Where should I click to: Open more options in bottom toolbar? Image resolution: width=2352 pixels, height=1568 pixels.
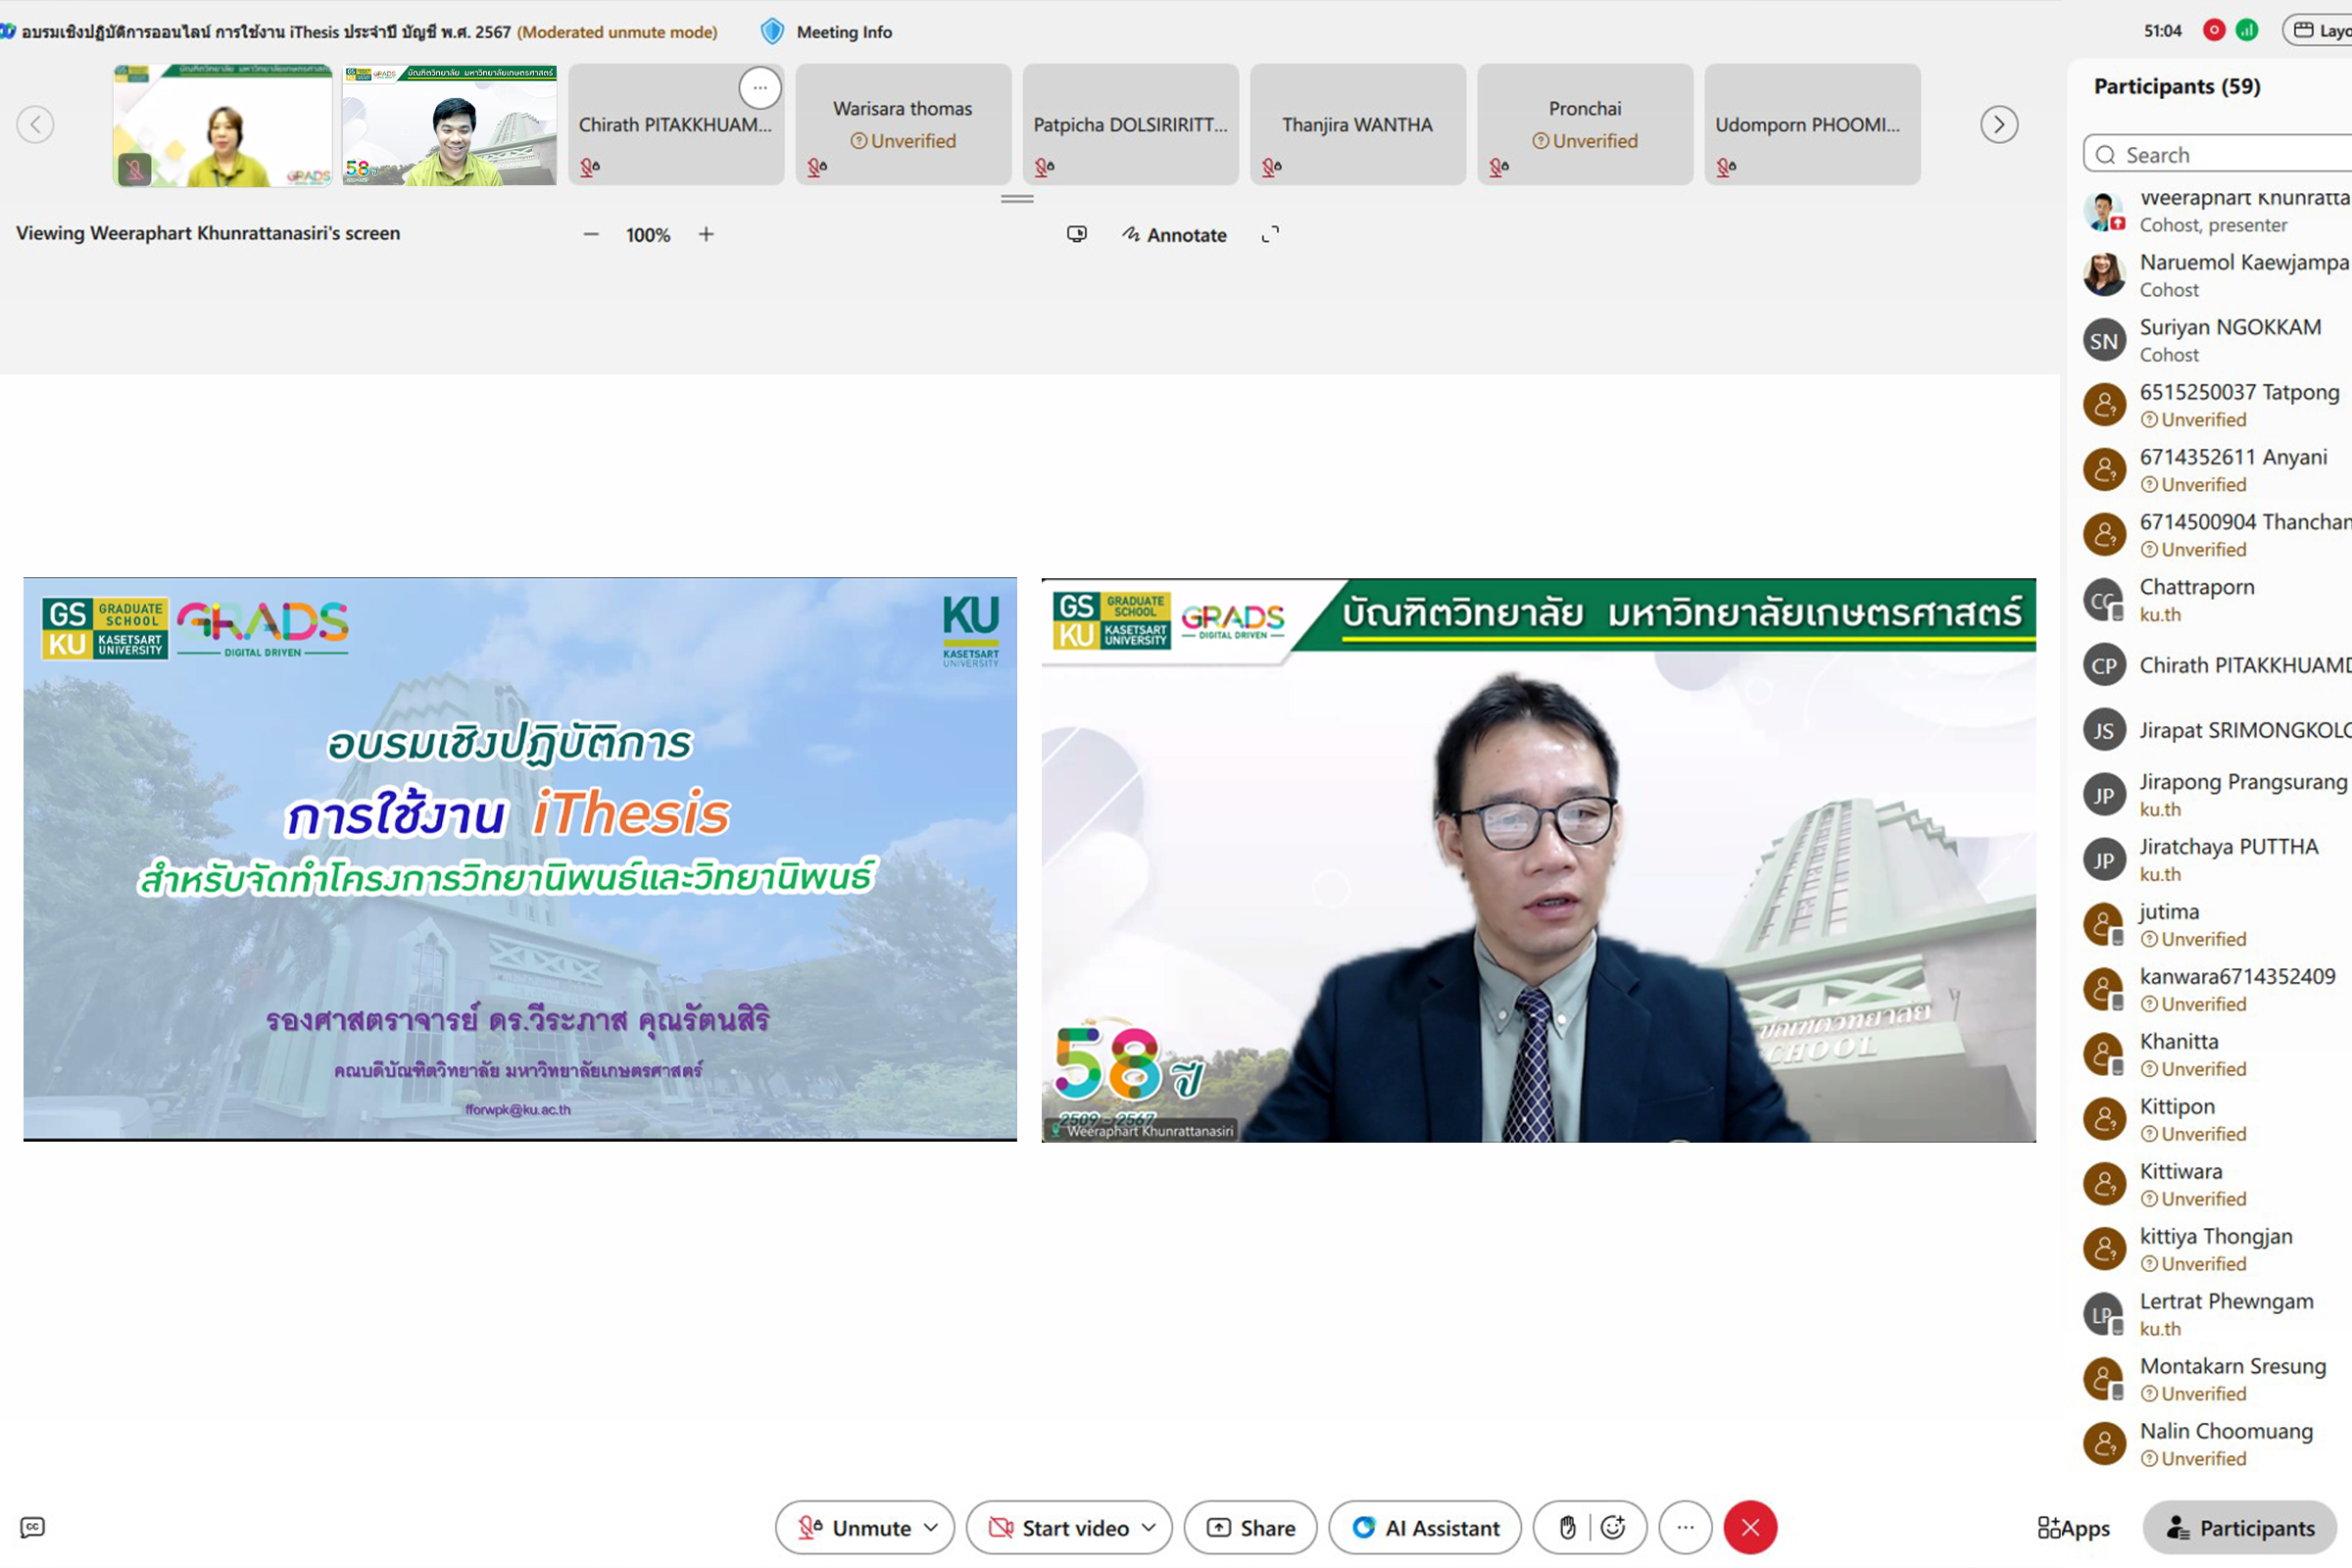pyautogui.click(x=1686, y=1528)
